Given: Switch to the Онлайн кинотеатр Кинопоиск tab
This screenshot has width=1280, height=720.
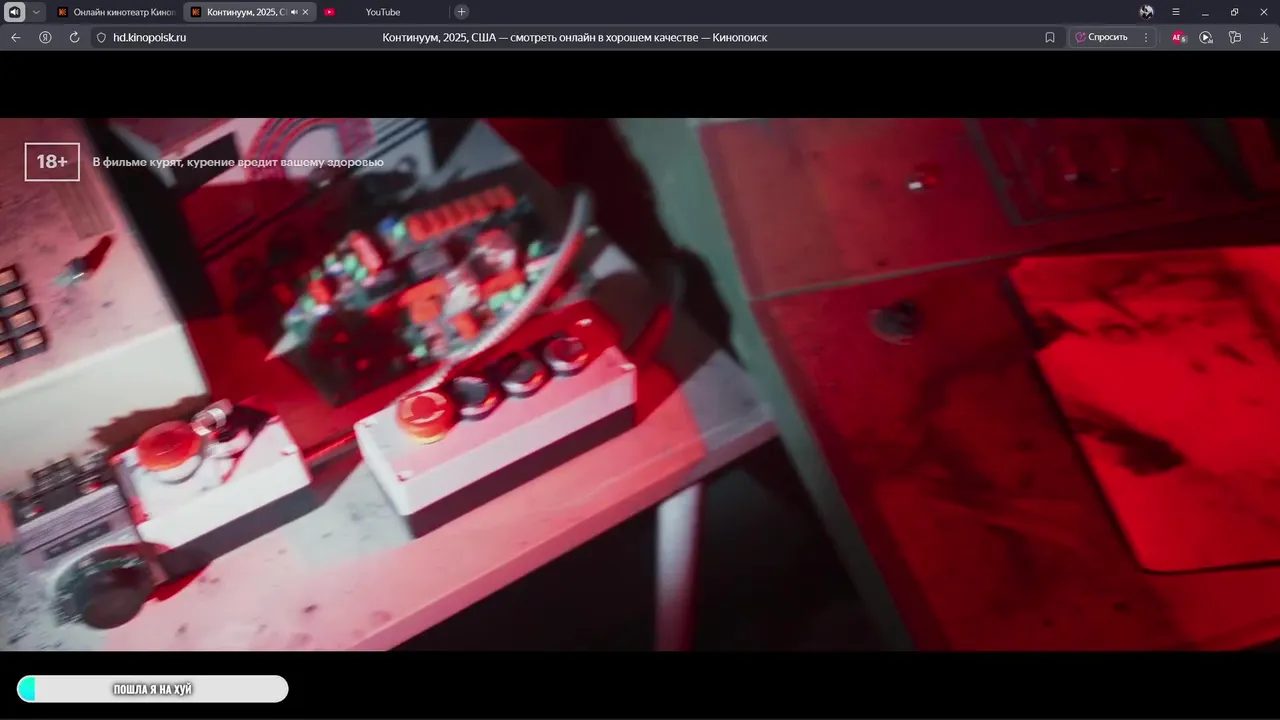Looking at the screenshot, I should [115, 12].
